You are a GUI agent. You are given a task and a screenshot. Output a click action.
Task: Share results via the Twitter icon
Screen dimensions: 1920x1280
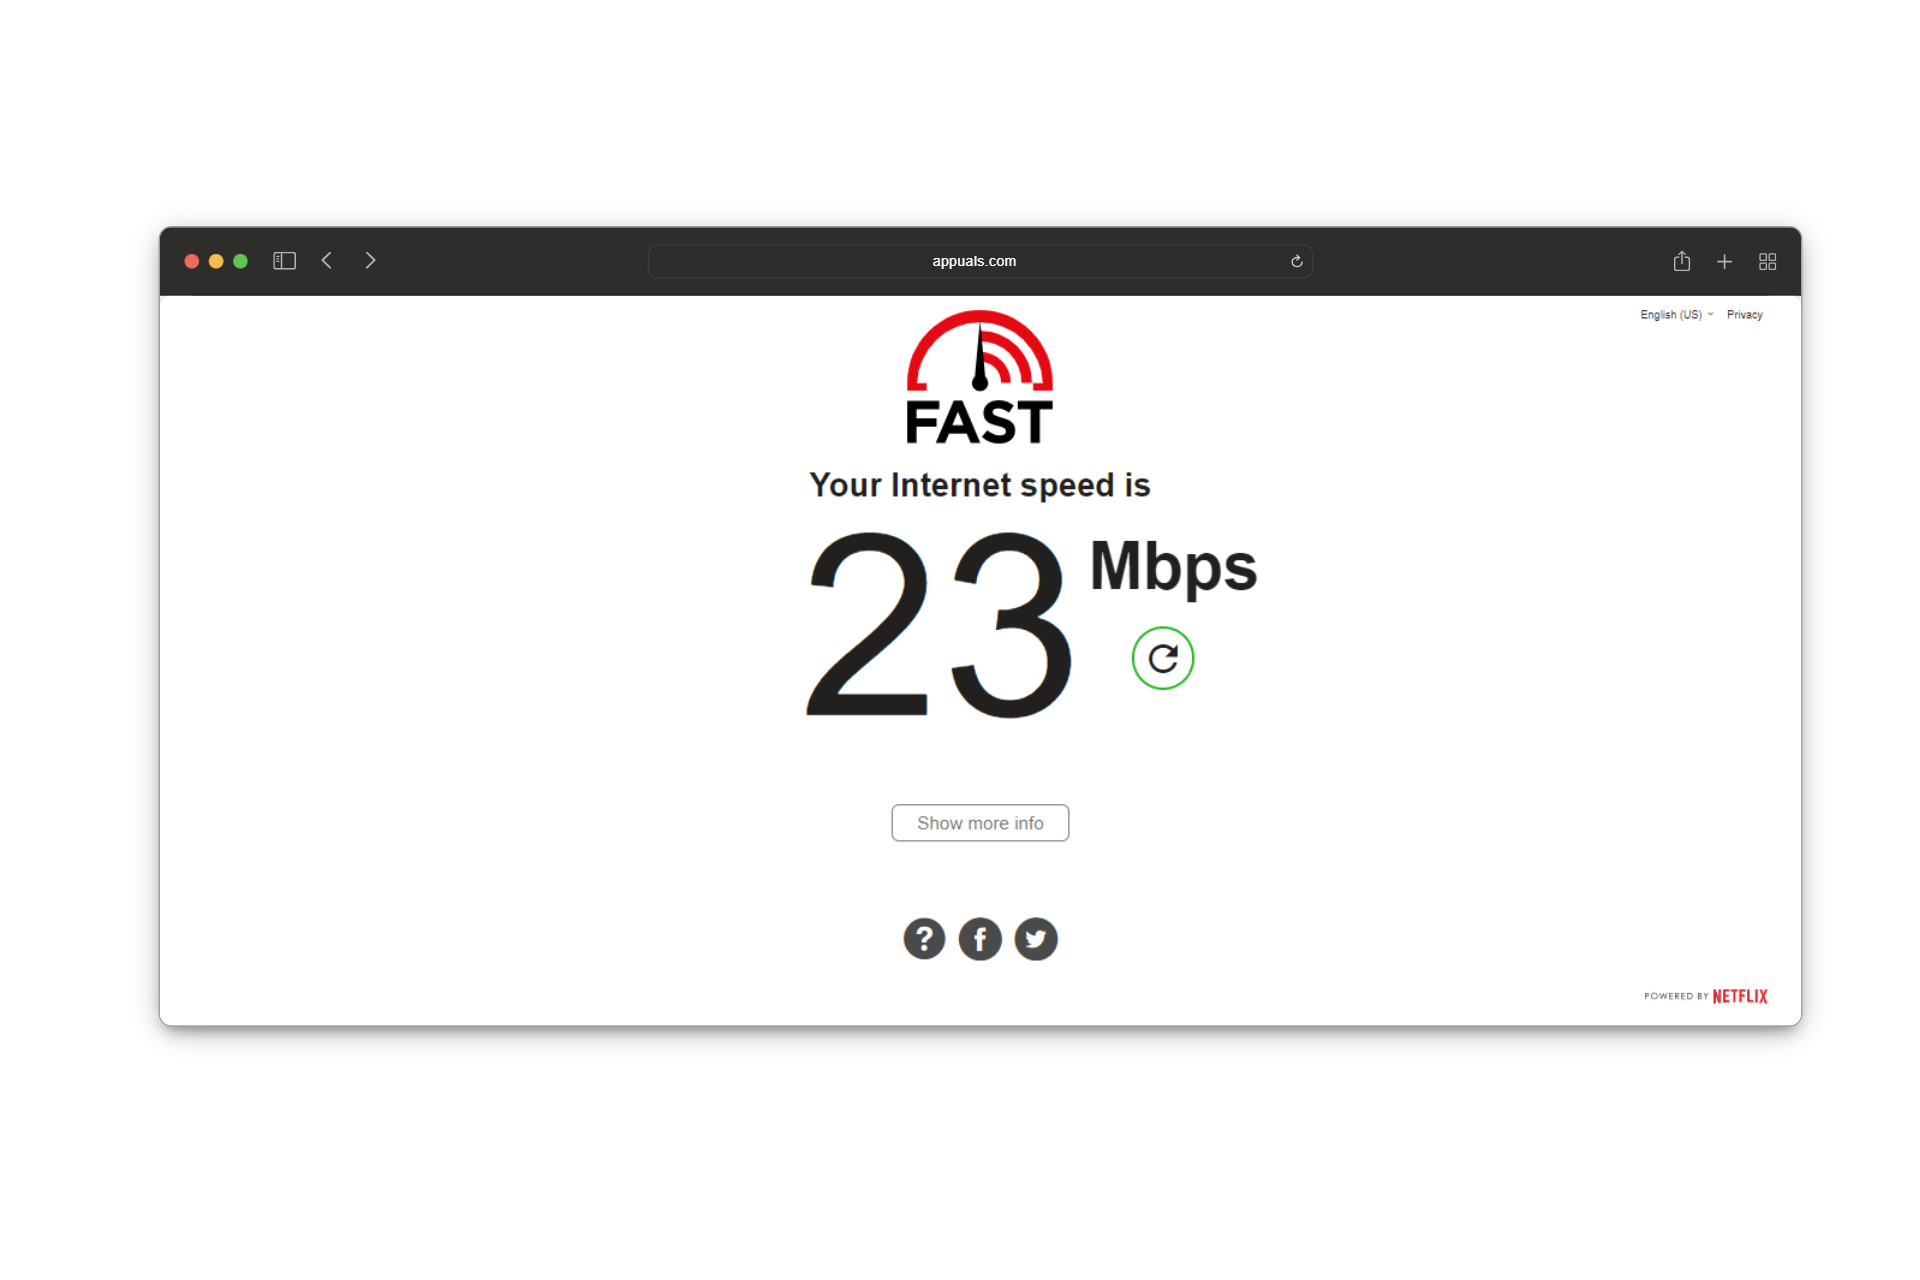tap(1036, 939)
